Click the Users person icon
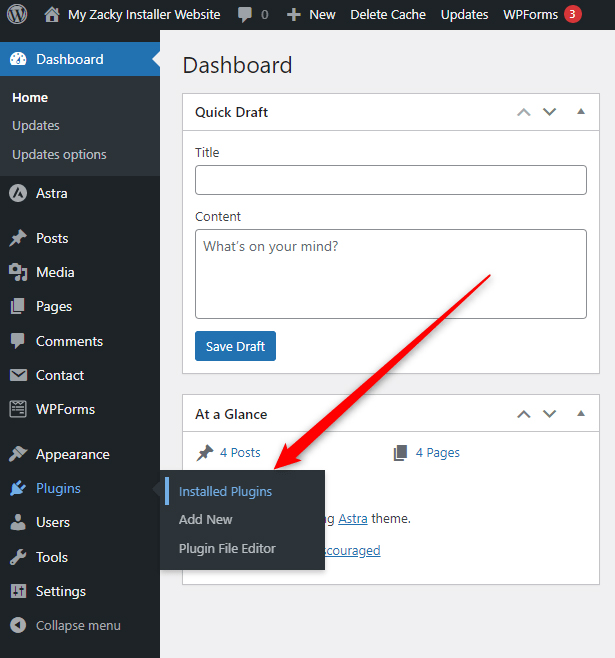The width and height of the screenshot is (615, 658). (x=18, y=522)
